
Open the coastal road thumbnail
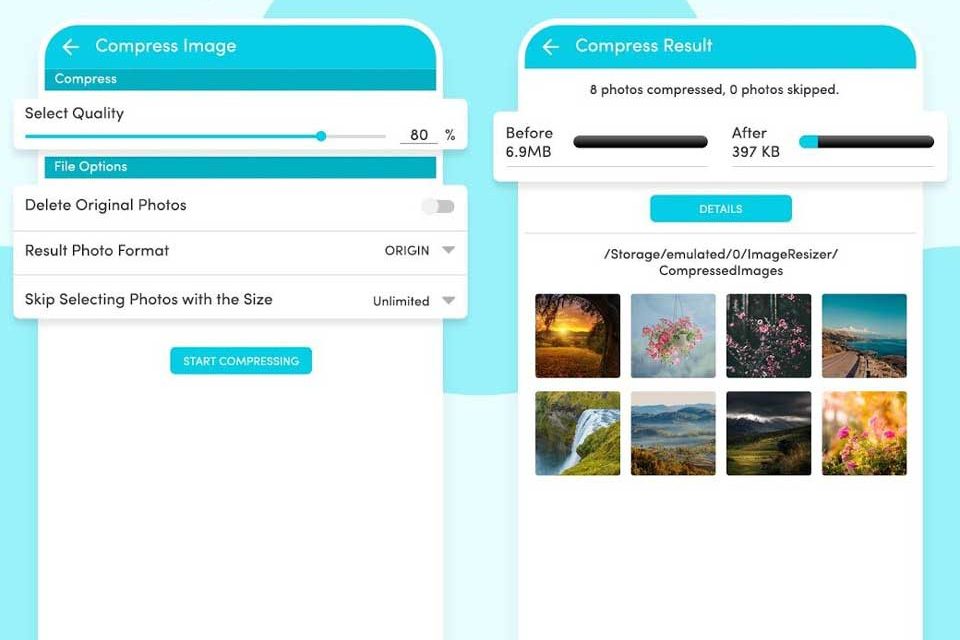click(864, 336)
